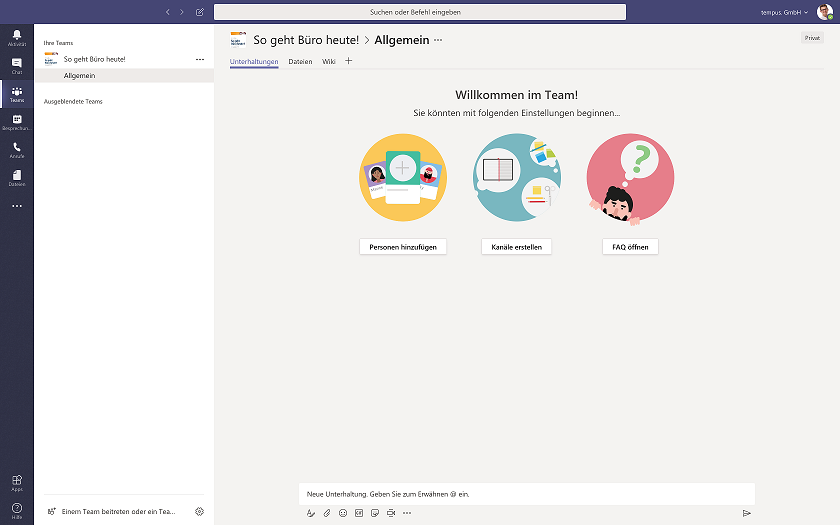Switch to the Wiki tab
The width and height of the screenshot is (840, 525).
328,62
